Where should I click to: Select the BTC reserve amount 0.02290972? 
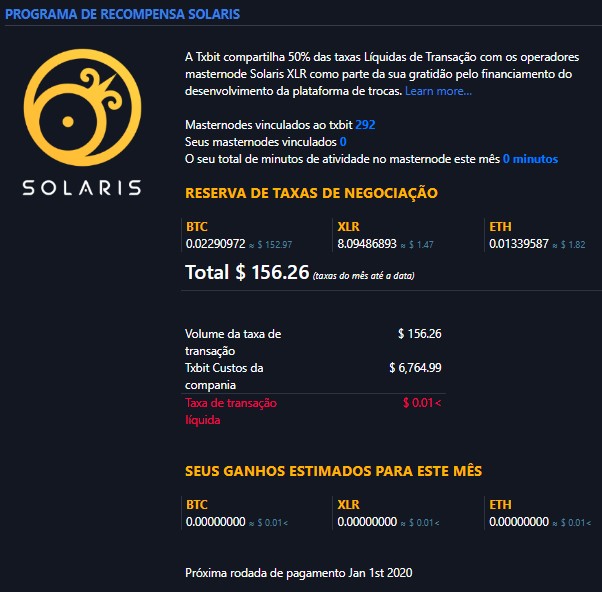coord(216,243)
